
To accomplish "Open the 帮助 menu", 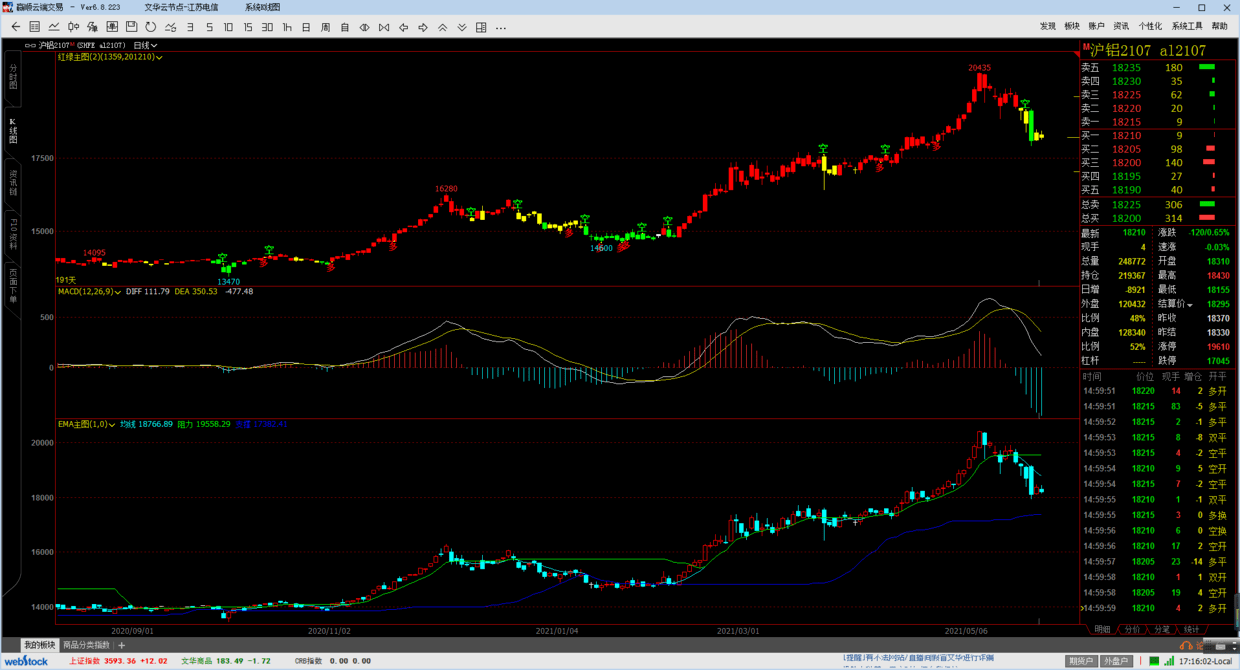I will 1220,27.
